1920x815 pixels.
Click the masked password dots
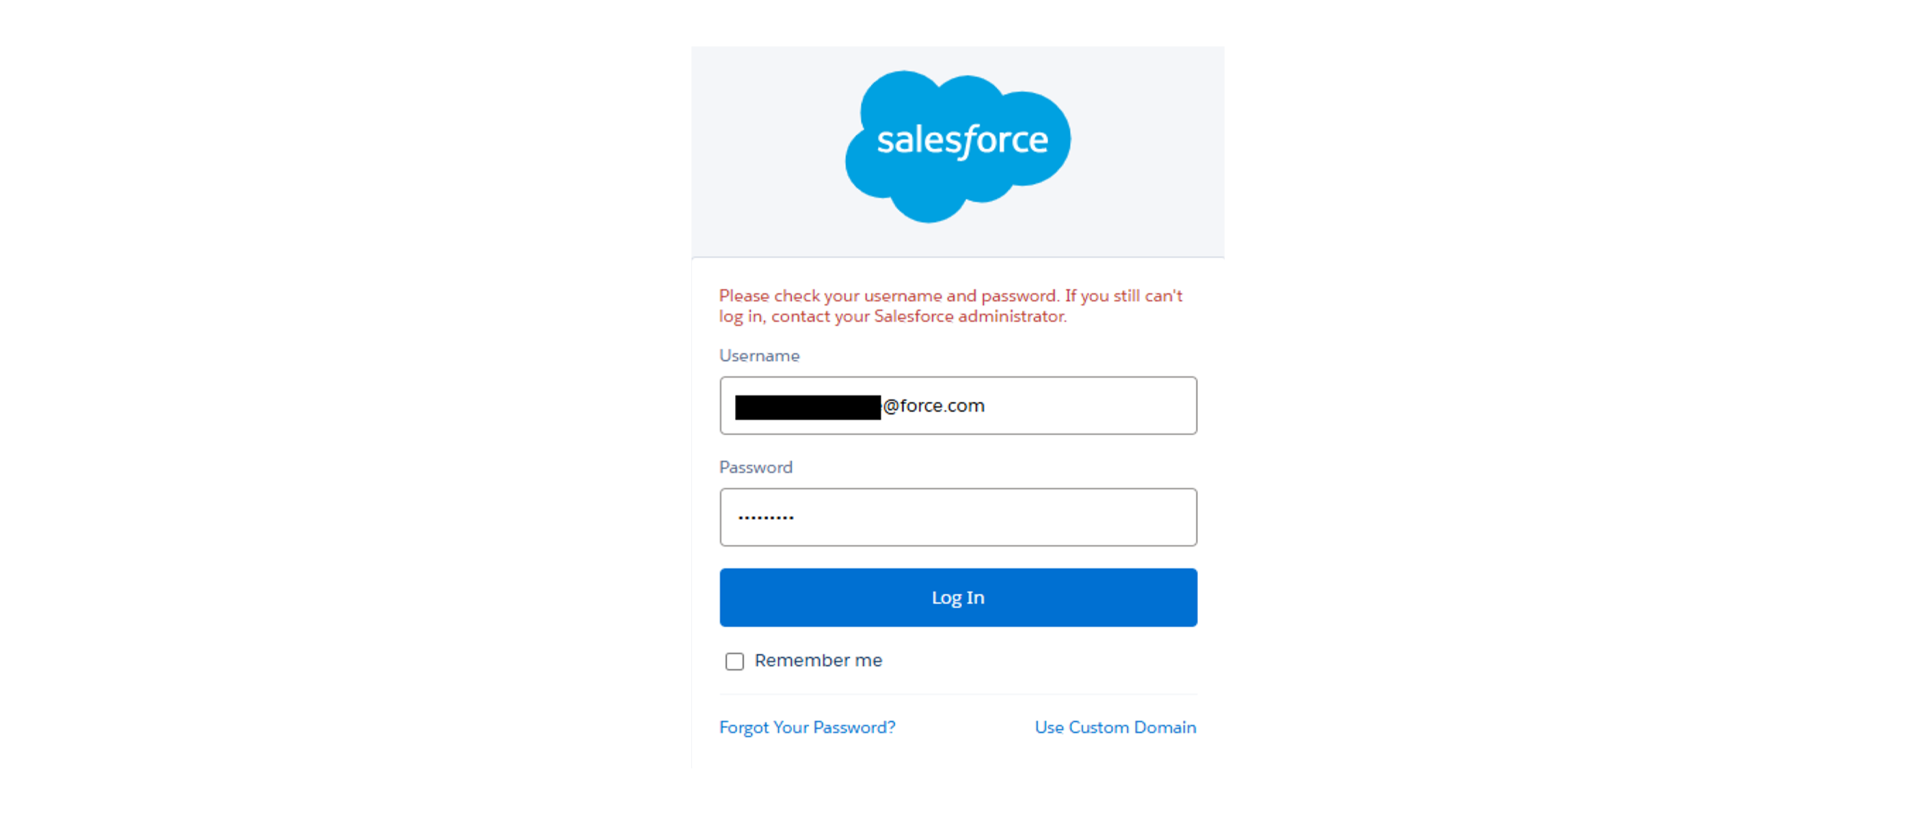click(x=766, y=517)
